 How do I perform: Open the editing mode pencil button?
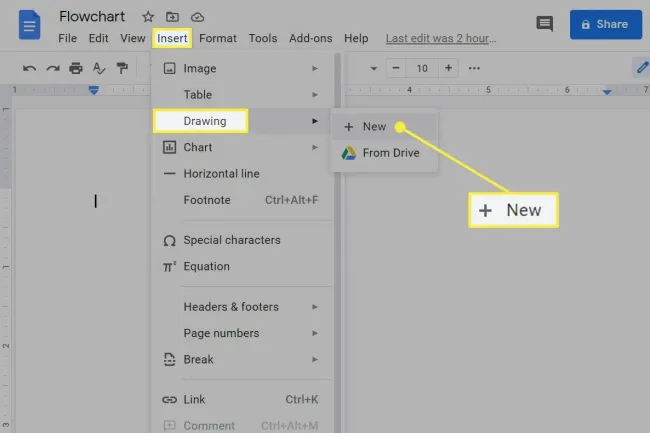tap(641, 68)
